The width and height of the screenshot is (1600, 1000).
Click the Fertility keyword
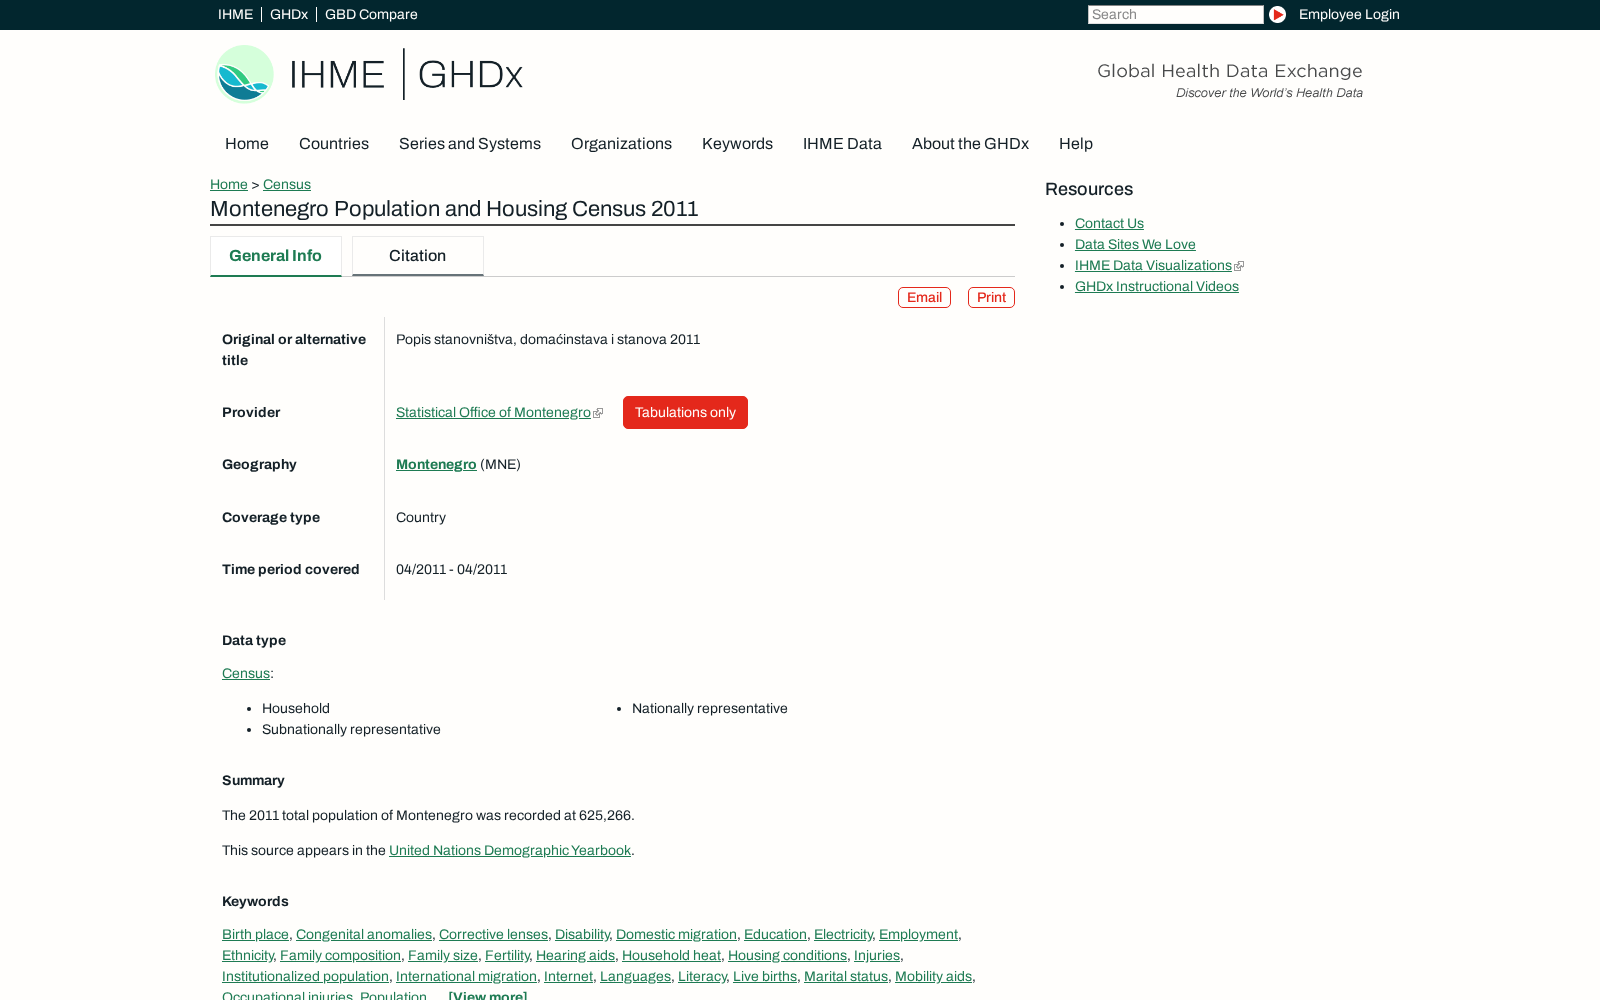point(507,955)
